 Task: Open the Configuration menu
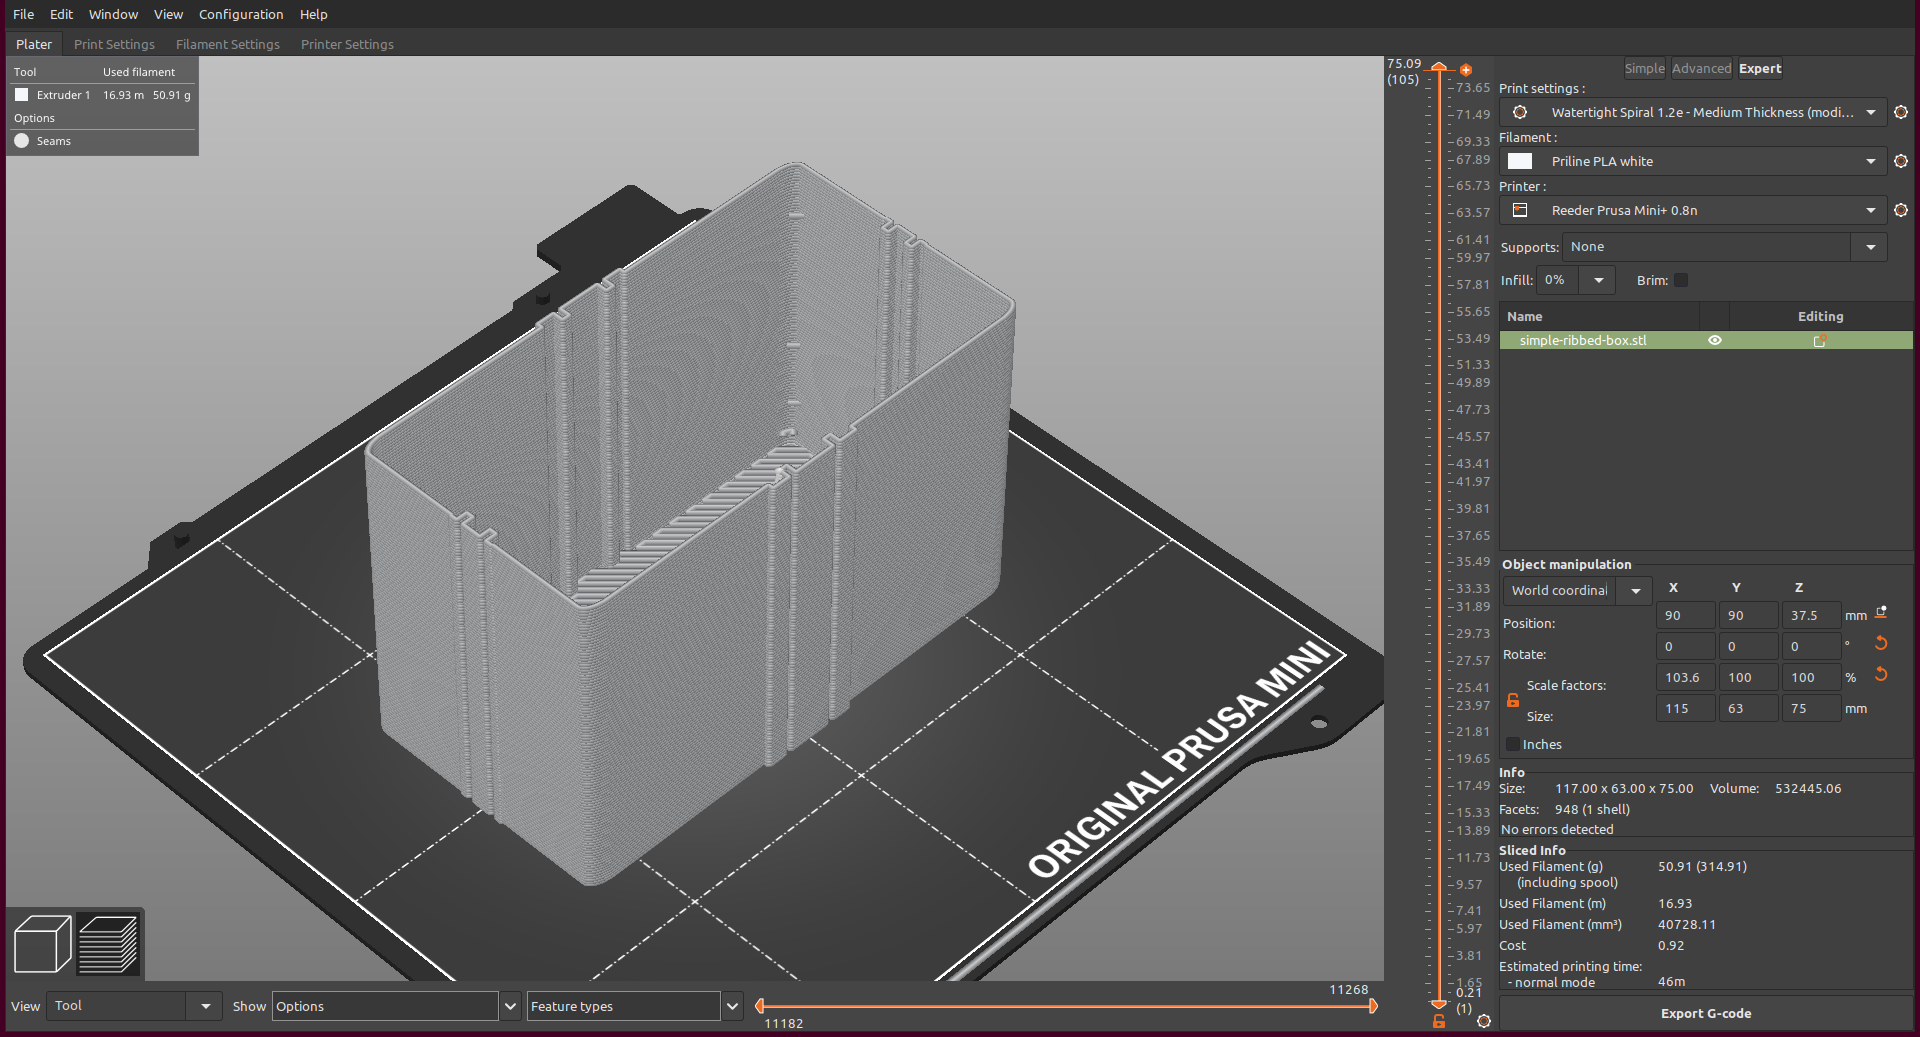click(x=241, y=14)
